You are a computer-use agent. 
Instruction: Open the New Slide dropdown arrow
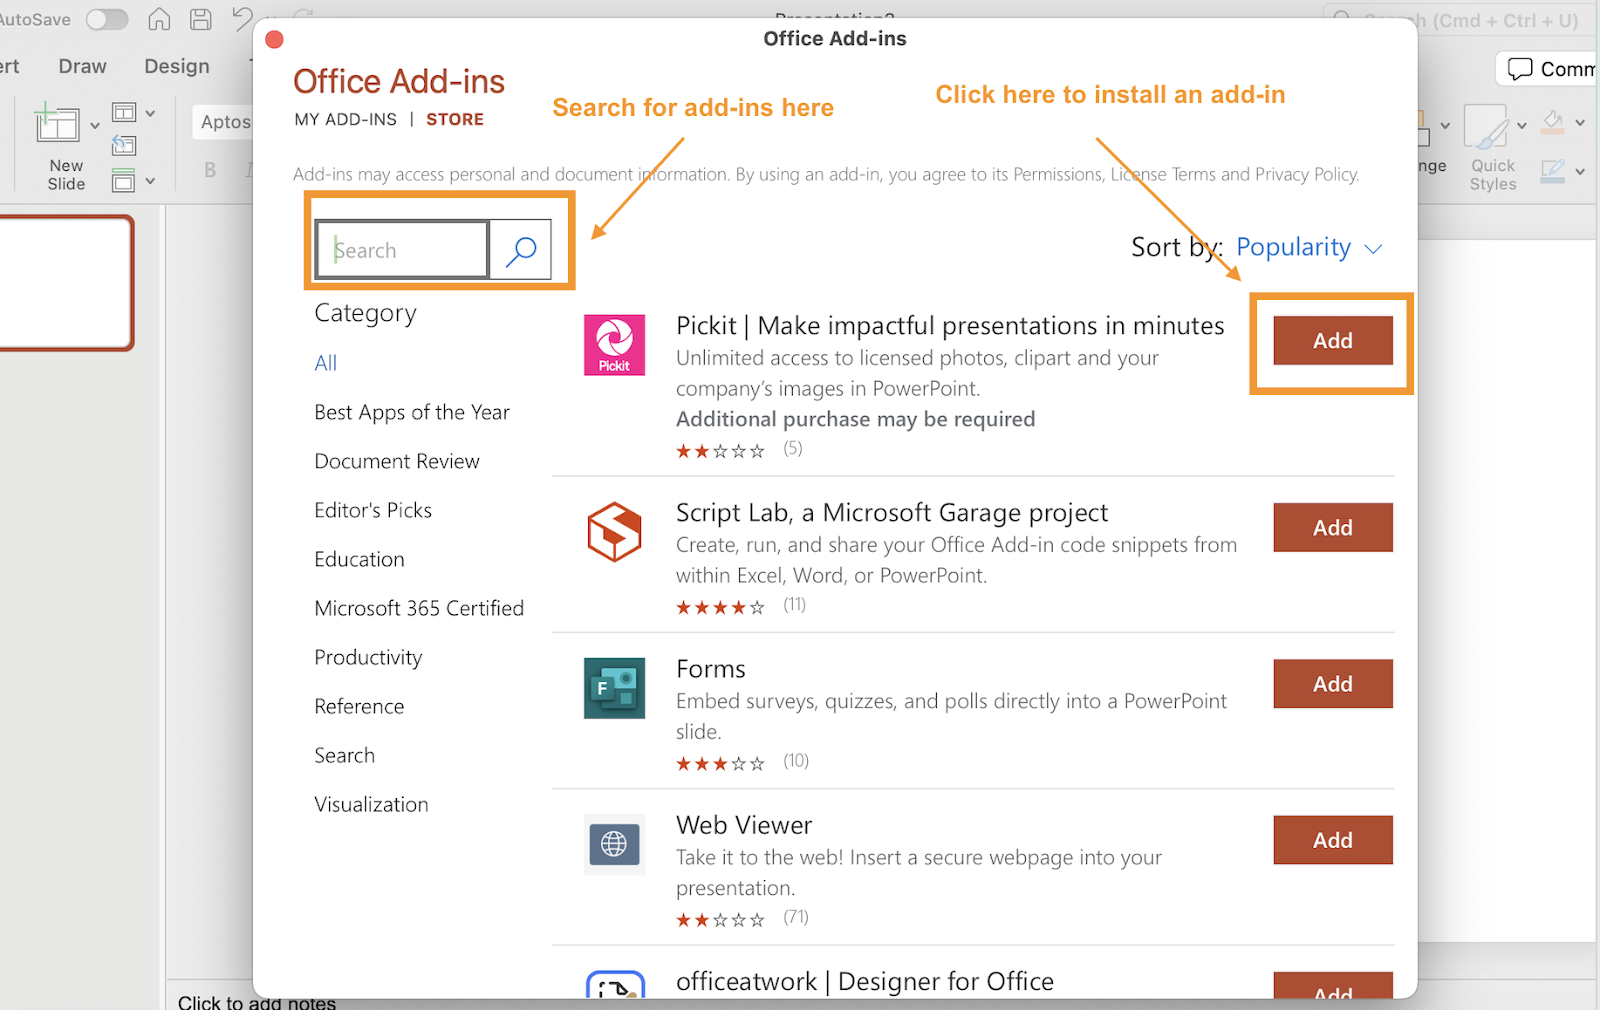[x=95, y=126]
